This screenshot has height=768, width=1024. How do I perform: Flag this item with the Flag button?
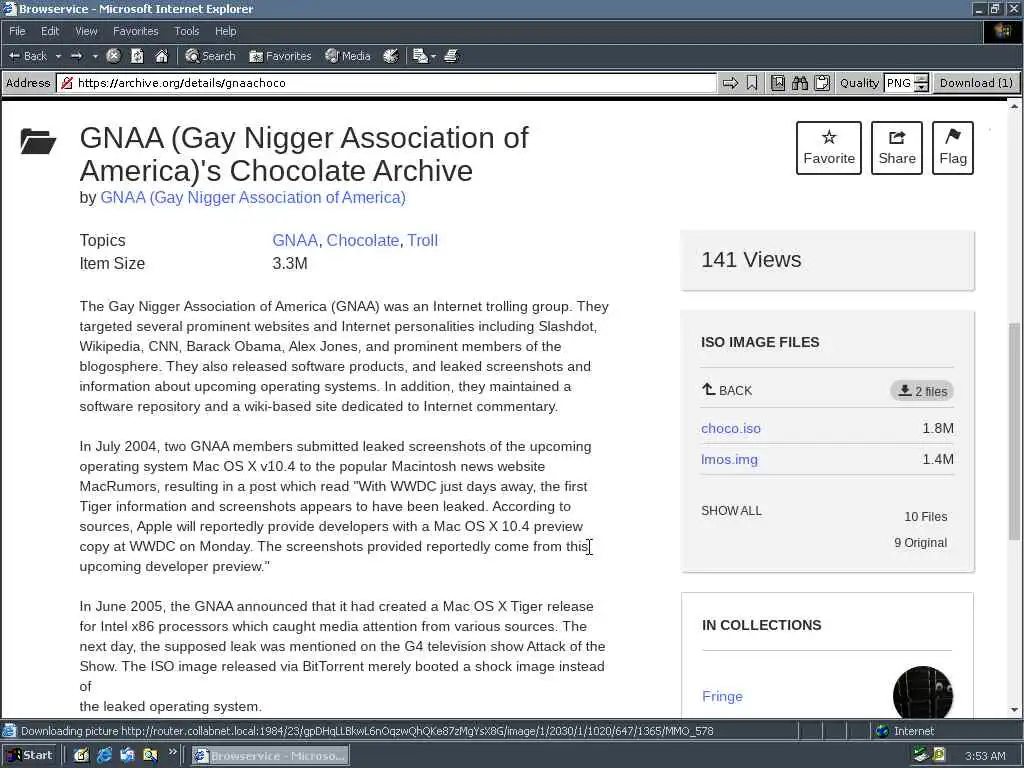click(953, 148)
